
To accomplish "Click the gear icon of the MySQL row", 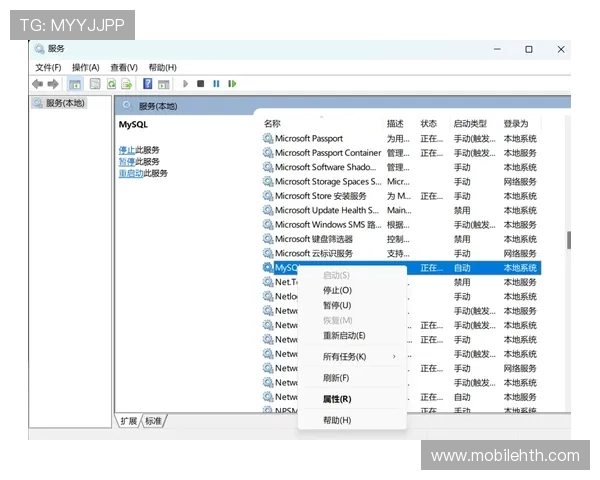I will (x=268, y=267).
